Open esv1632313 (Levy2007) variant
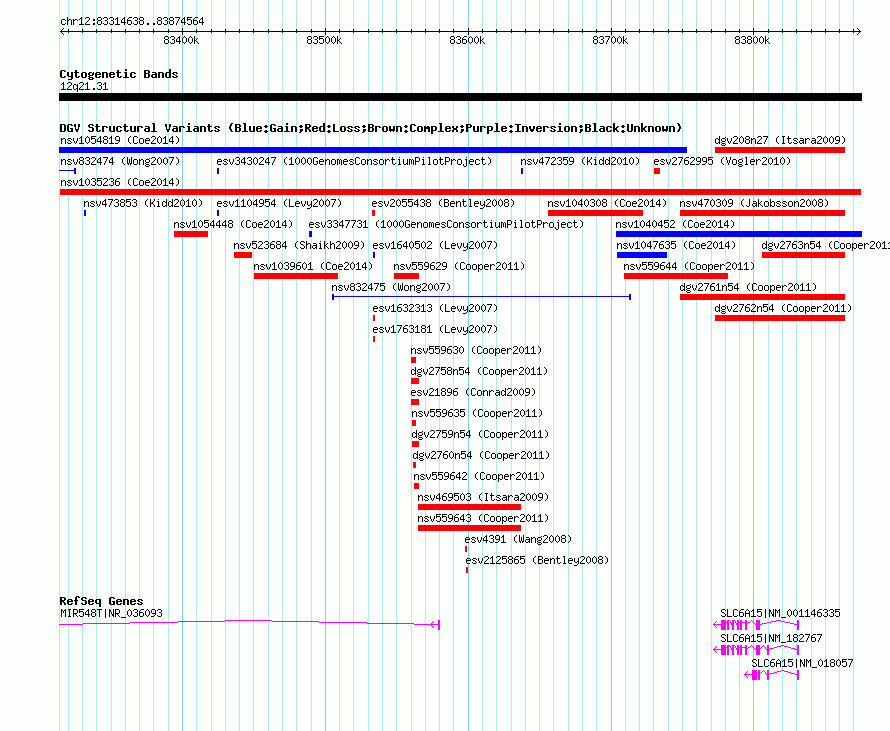Viewport: 890px width, 731px height. [435, 308]
